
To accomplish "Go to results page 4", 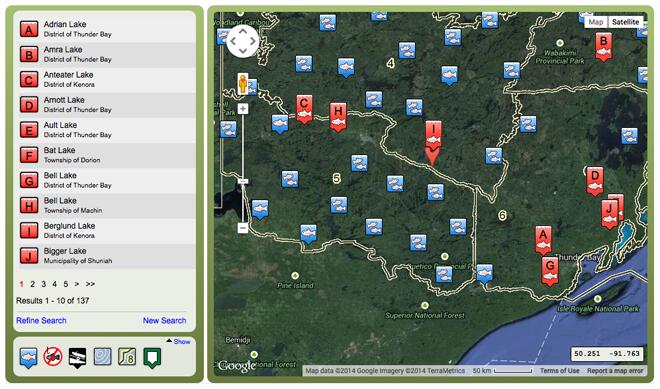I will 54,284.
